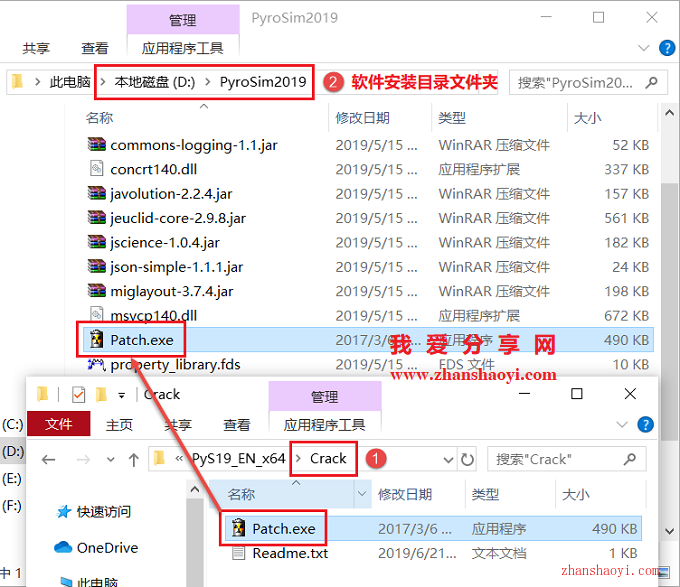Open Quick Access star in navigation pane
680x587 pixels.
[x=64, y=512]
